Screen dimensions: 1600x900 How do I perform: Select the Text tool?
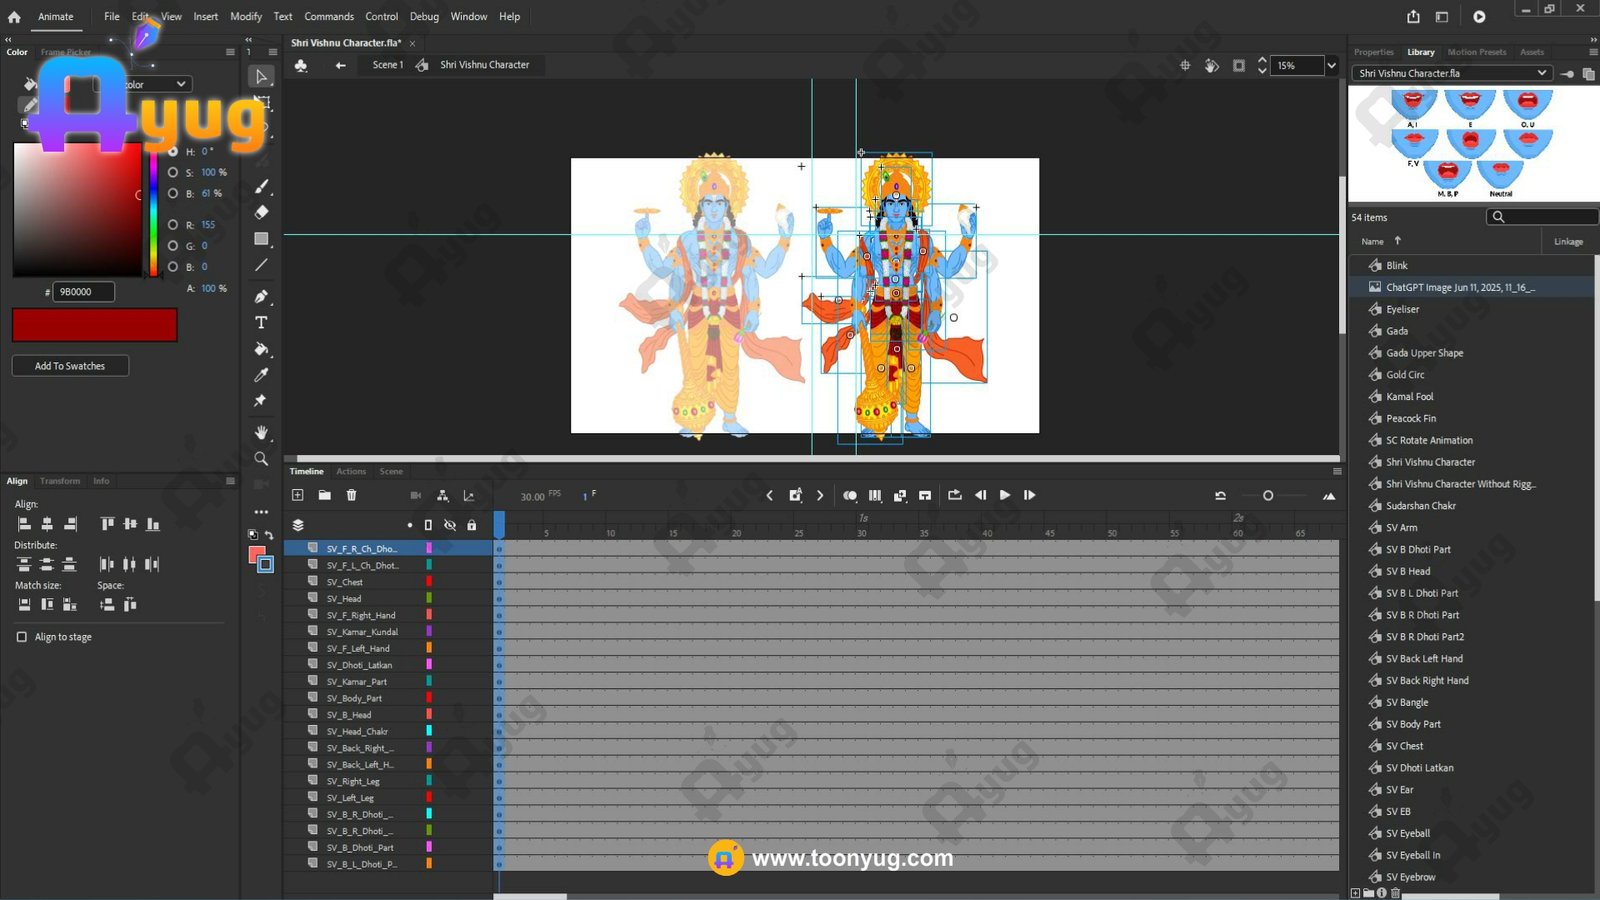[261, 323]
